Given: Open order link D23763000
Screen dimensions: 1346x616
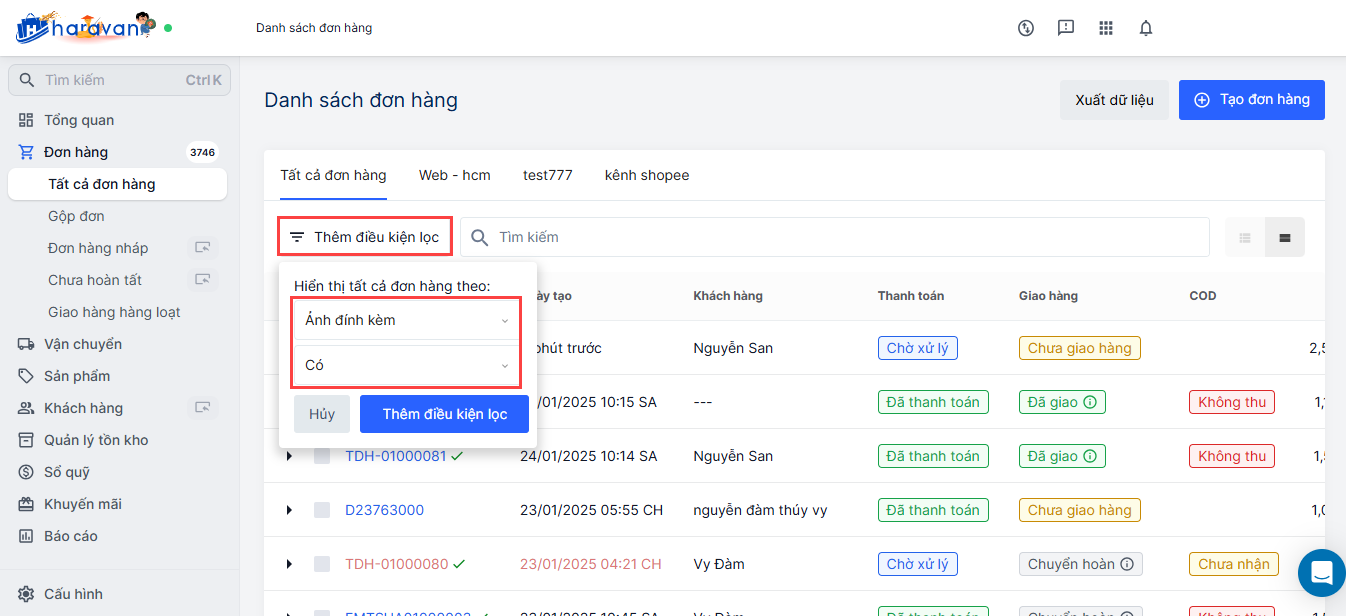Looking at the screenshot, I should pyautogui.click(x=384, y=510).
